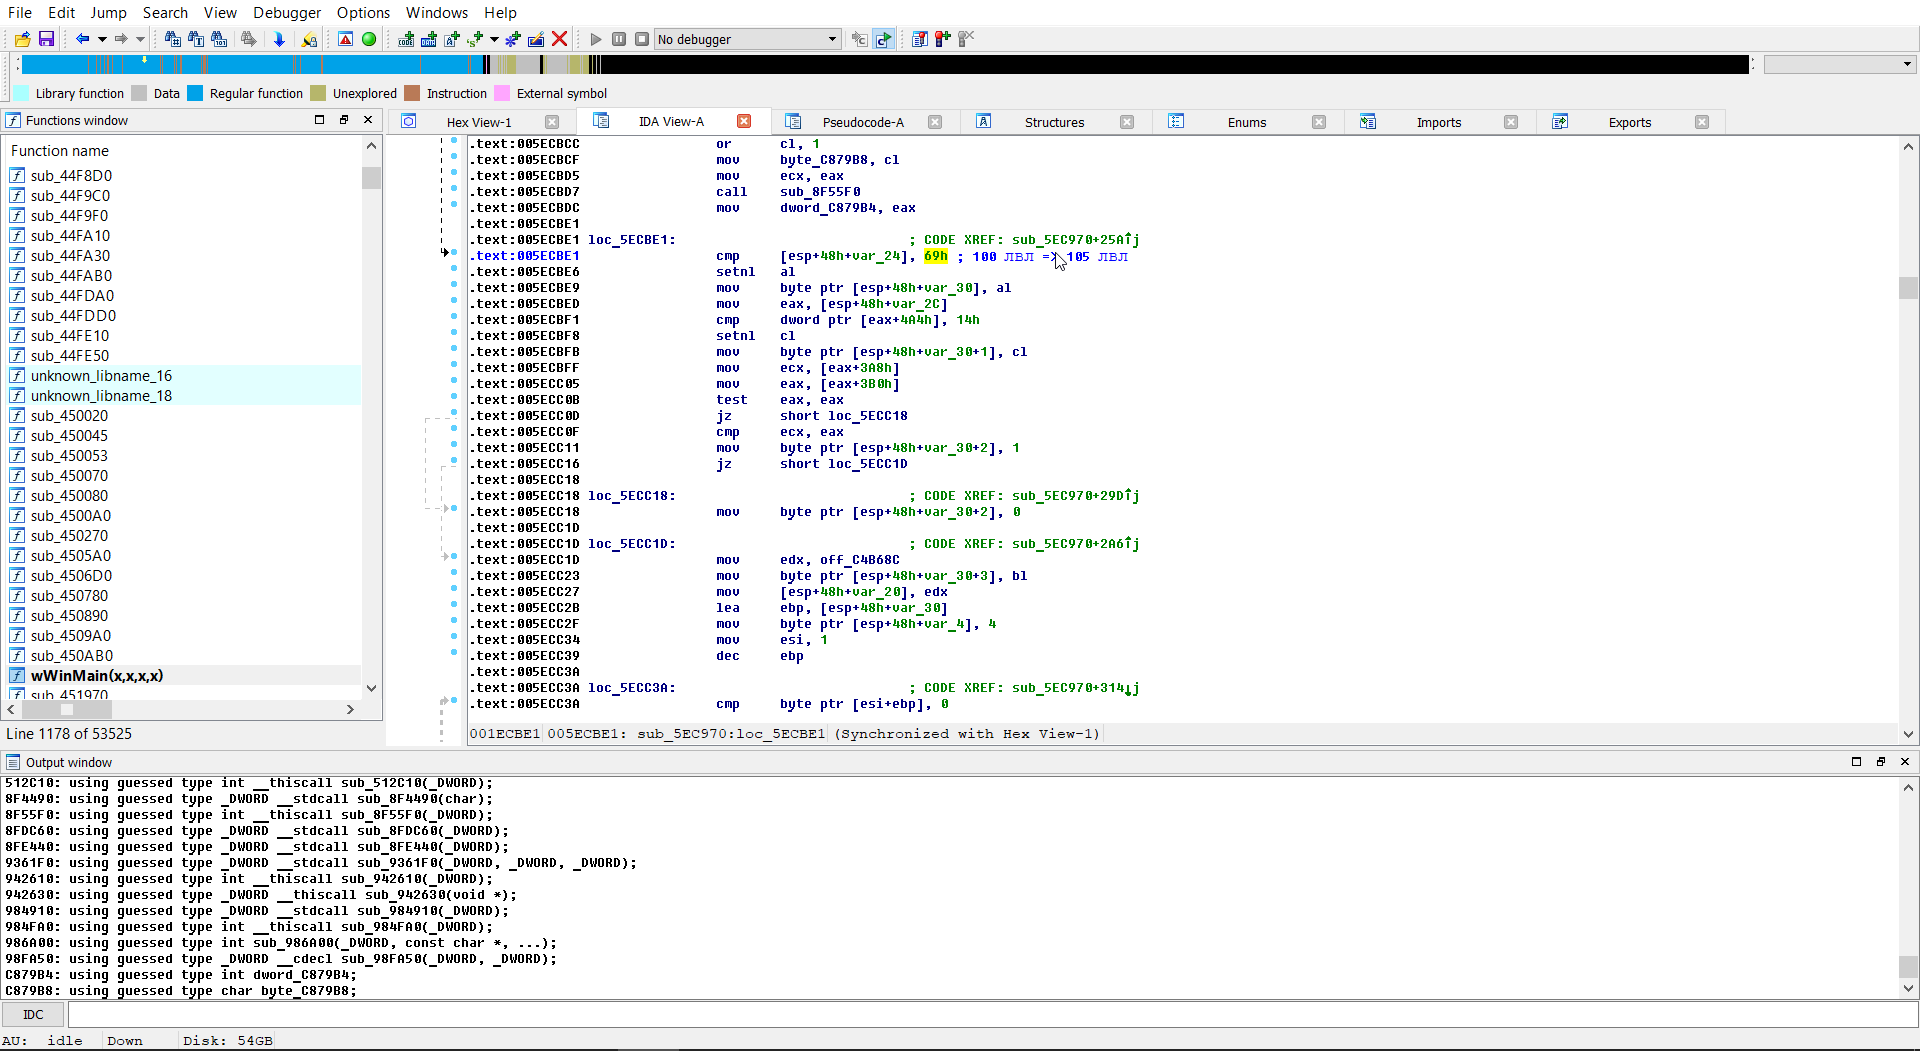Save the database with the floppy icon
The image size is (1920, 1051).
[46, 39]
